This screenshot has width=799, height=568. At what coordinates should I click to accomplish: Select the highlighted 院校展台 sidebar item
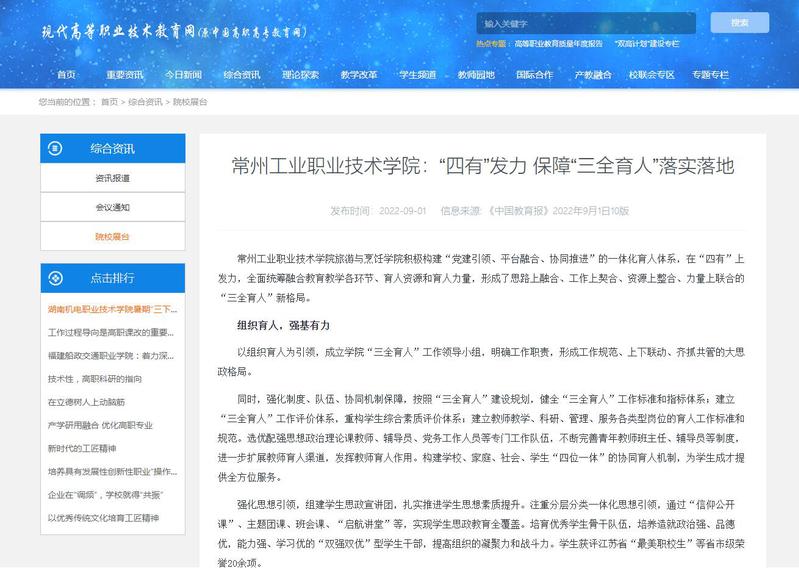tap(112, 236)
